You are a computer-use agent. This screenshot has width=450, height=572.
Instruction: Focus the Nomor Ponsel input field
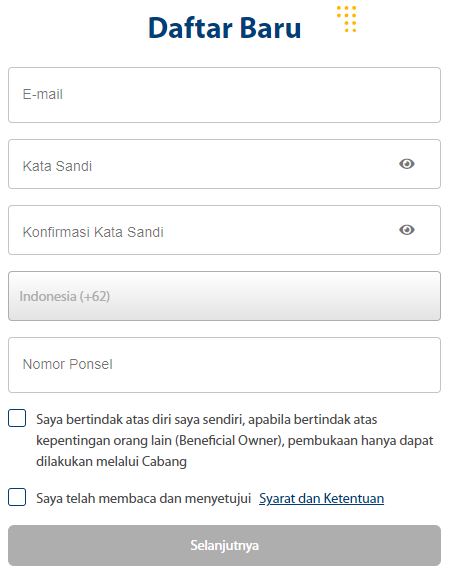[224, 365]
